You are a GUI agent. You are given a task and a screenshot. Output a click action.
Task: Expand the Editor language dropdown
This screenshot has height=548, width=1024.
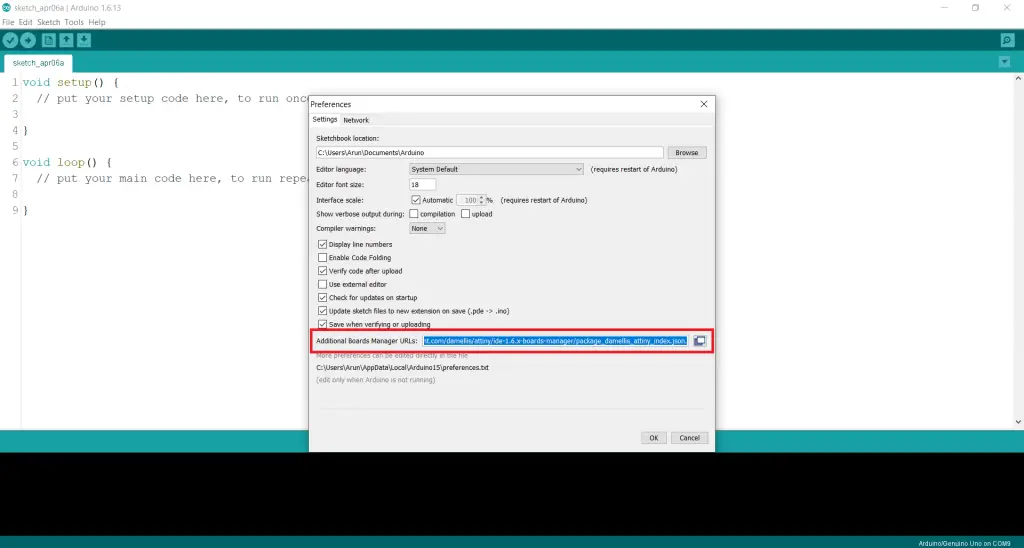pyautogui.click(x=496, y=169)
